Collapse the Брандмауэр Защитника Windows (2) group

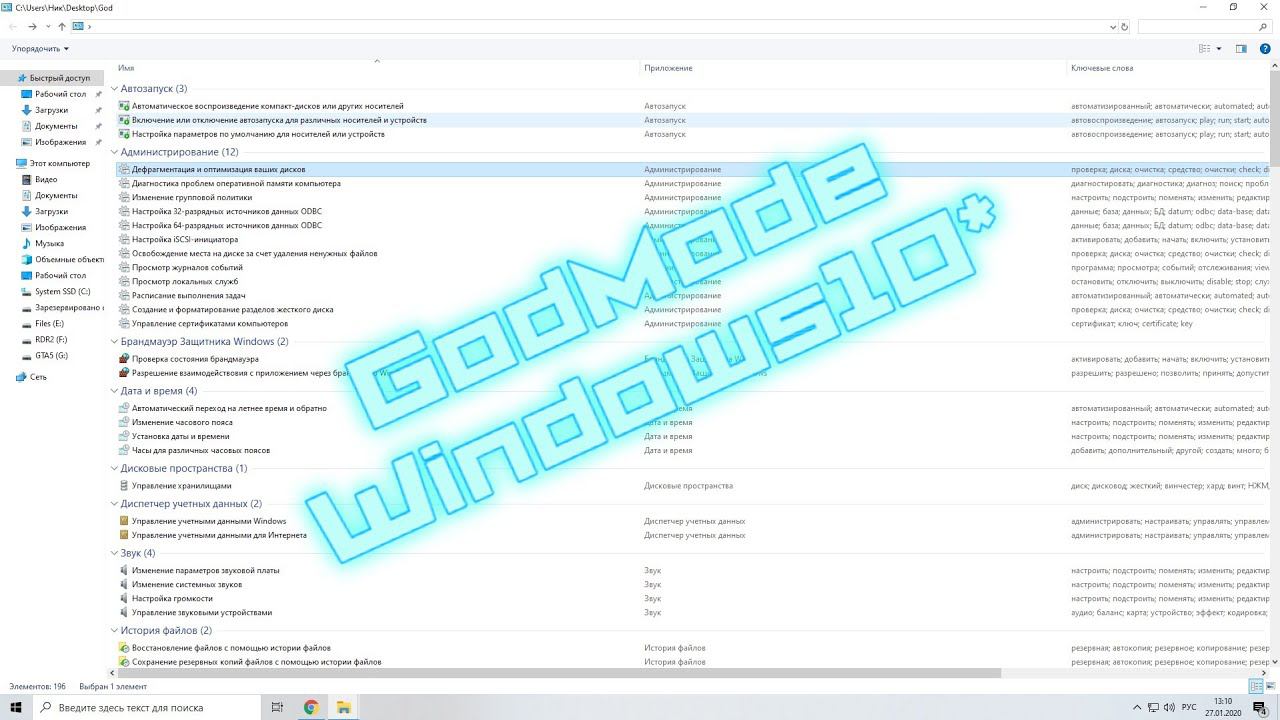(x=114, y=342)
